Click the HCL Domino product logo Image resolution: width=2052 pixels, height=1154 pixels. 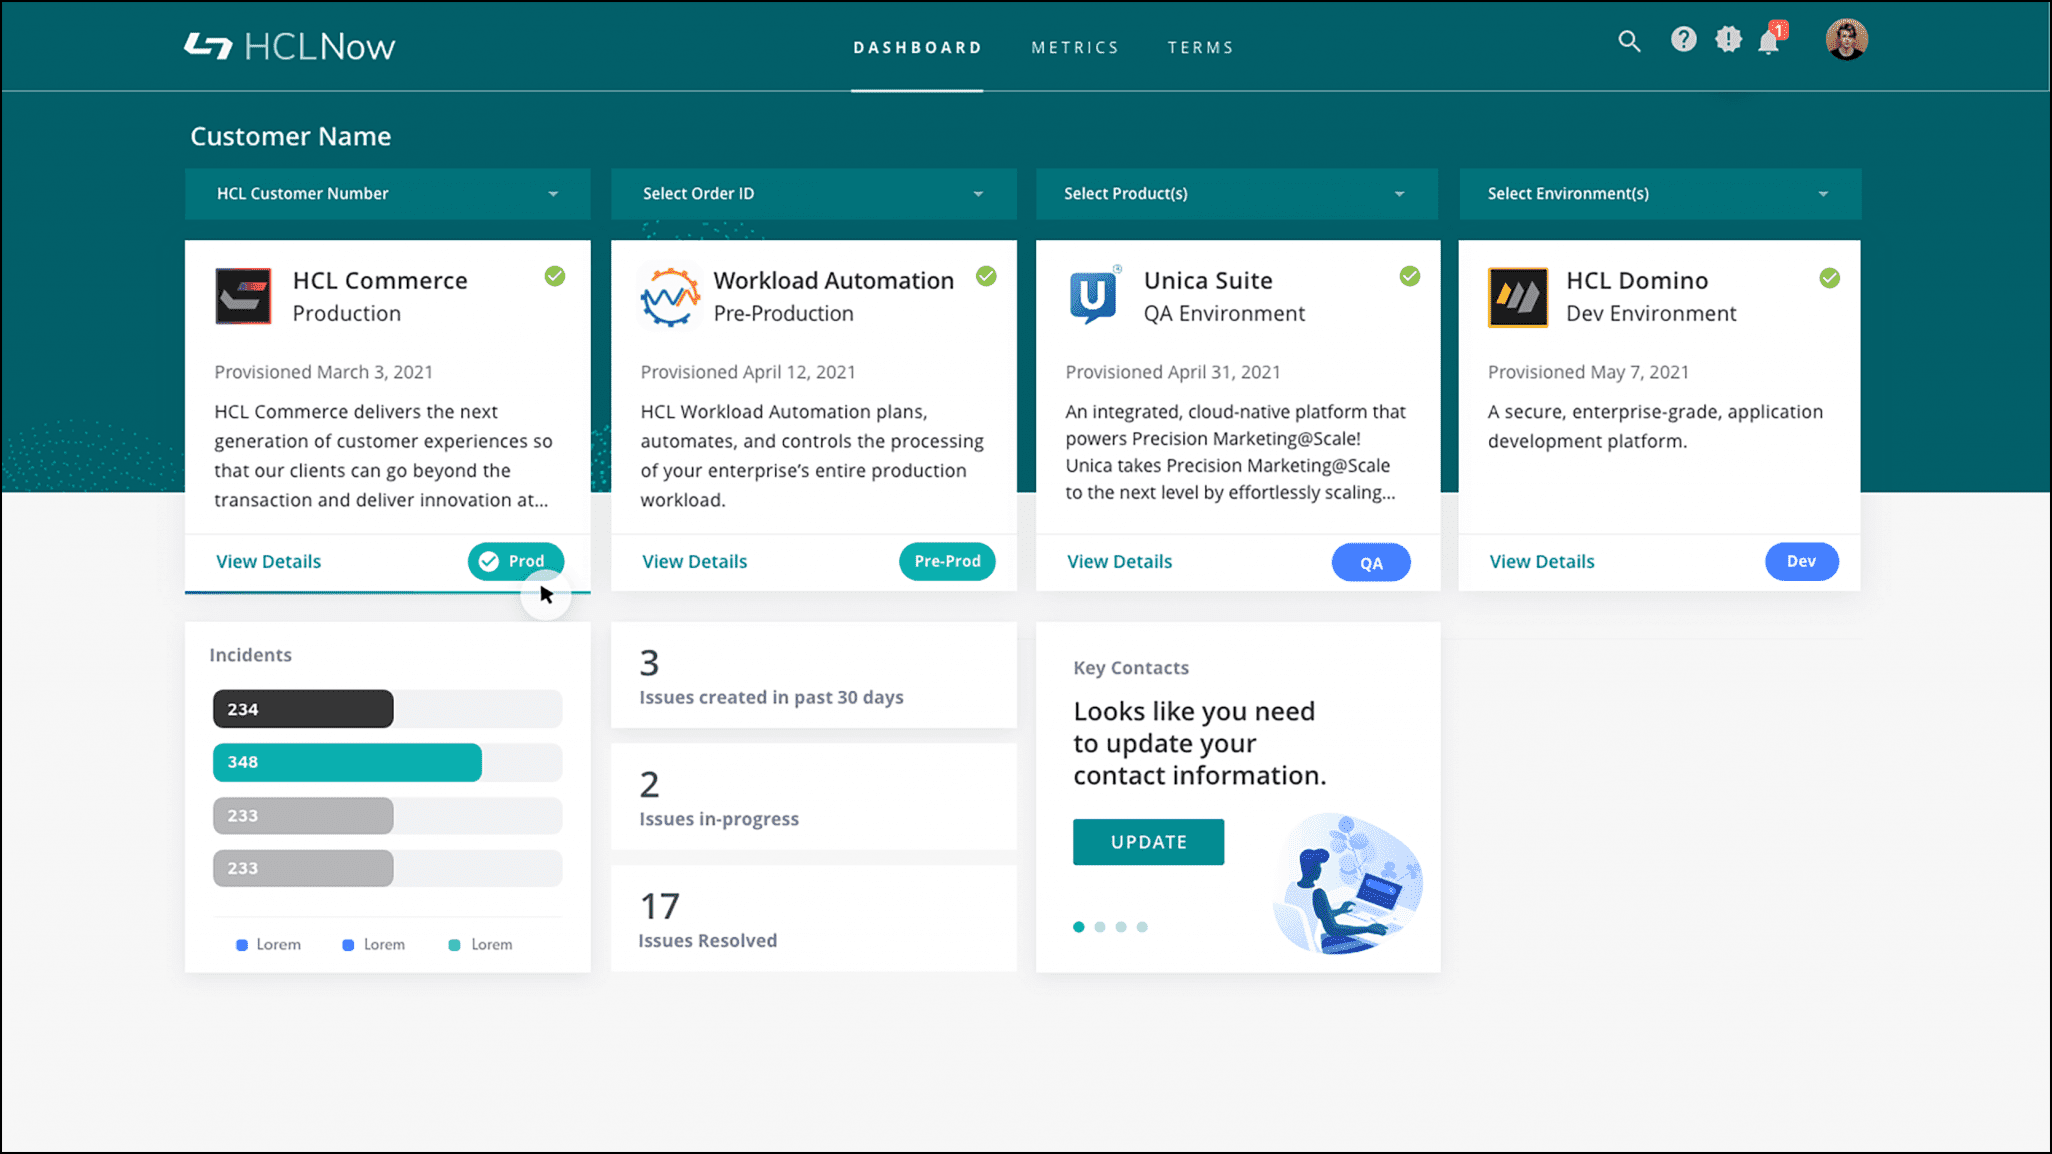point(1517,297)
